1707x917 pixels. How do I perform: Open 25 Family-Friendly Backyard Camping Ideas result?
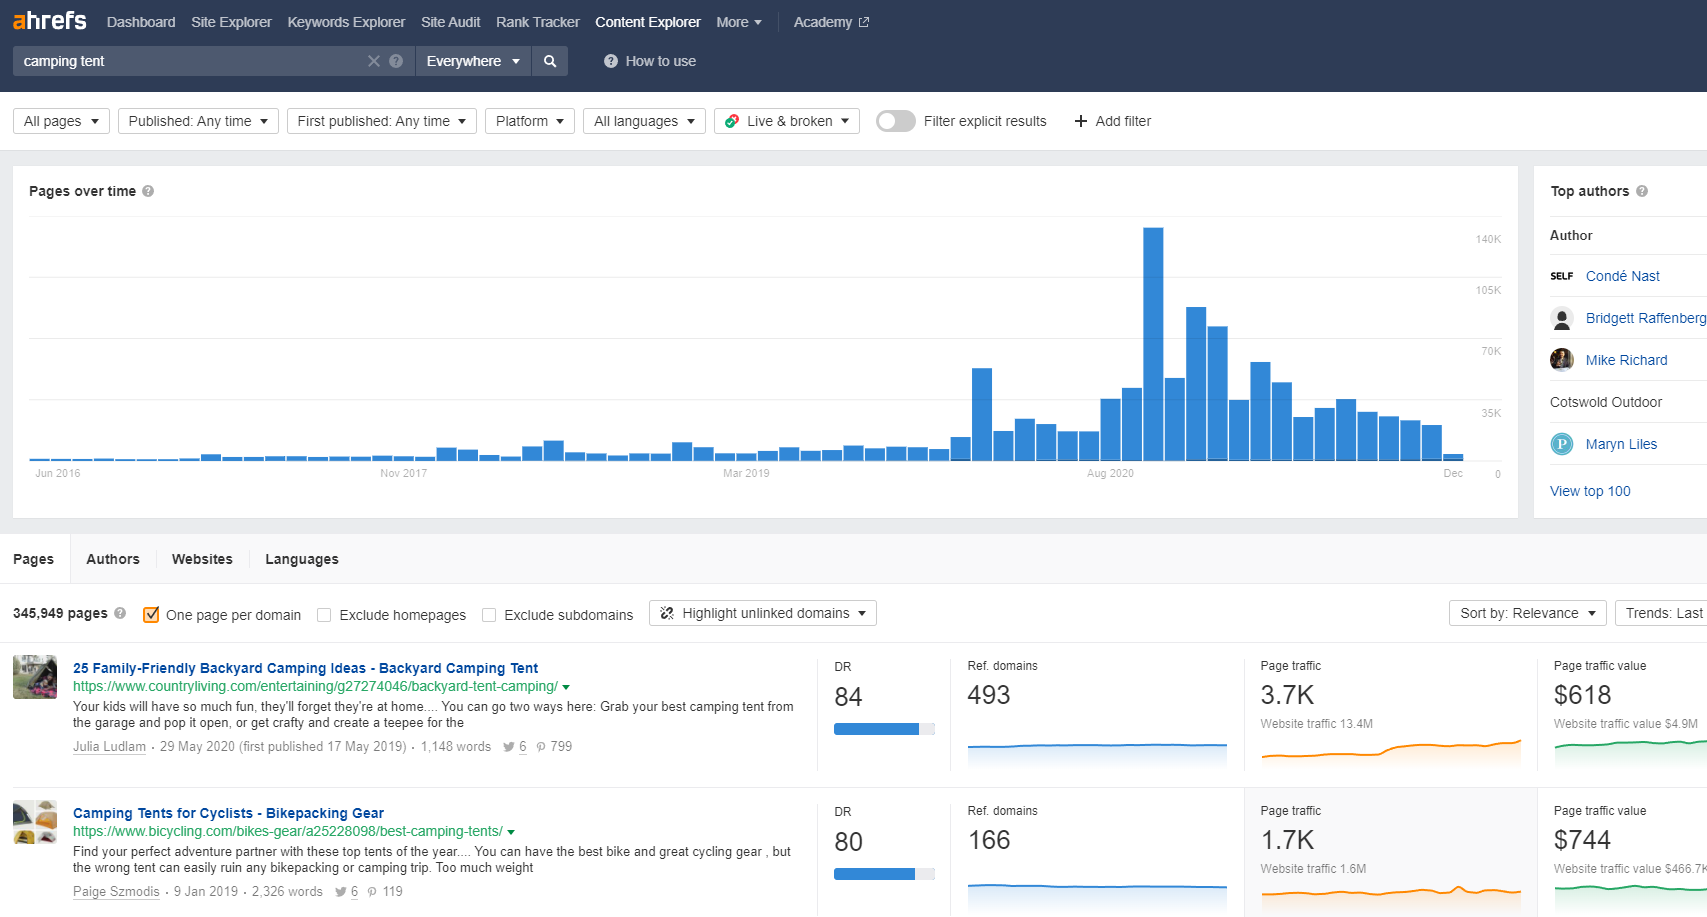pyautogui.click(x=305, y=668)
